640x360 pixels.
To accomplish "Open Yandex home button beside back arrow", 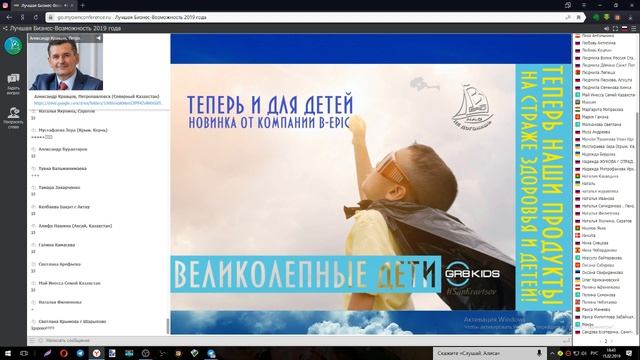I will click(22, 18).
